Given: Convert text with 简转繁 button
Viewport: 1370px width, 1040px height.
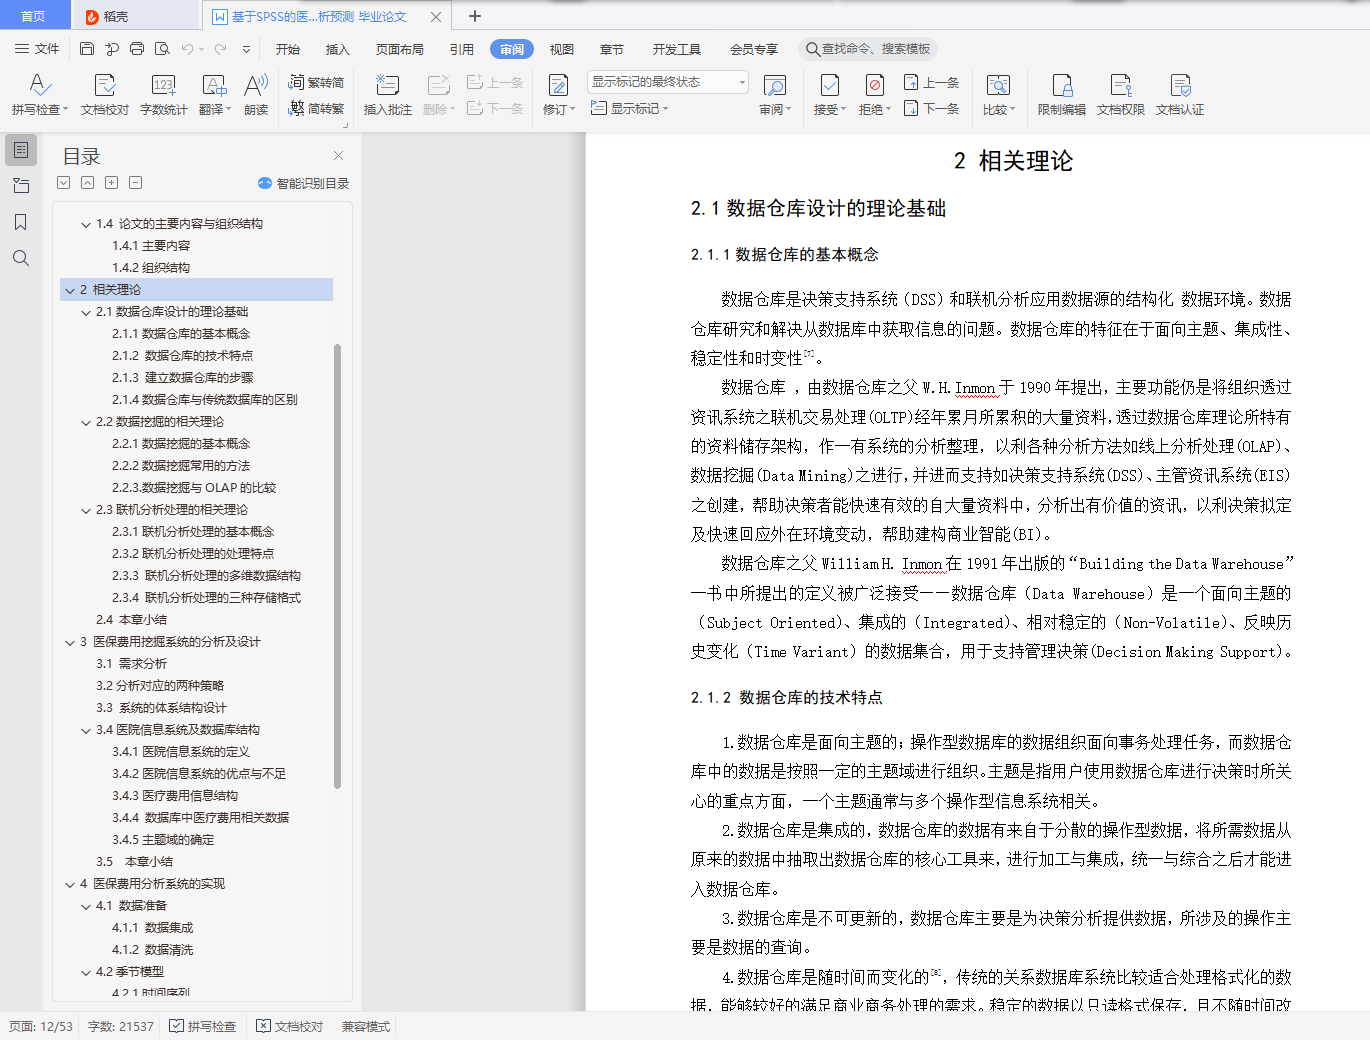Looking at the screenshot, I should click(x=316, y=109).
